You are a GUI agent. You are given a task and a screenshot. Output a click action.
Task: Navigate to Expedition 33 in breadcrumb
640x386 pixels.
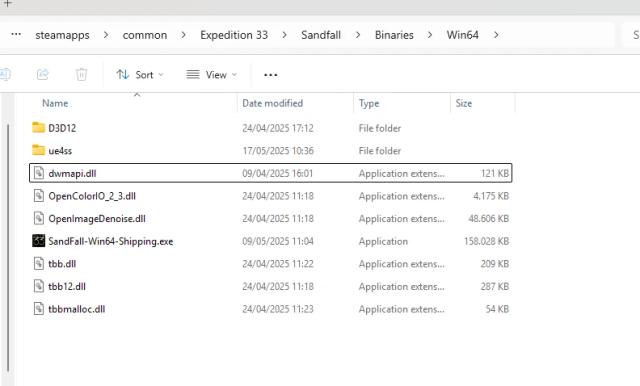(x=234, y=35)
